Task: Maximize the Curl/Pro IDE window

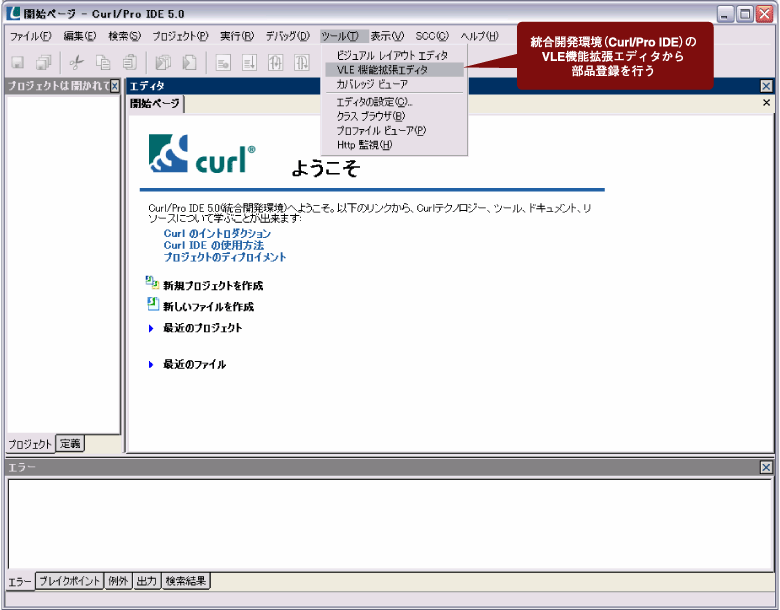Action: [x=745, y=14]
